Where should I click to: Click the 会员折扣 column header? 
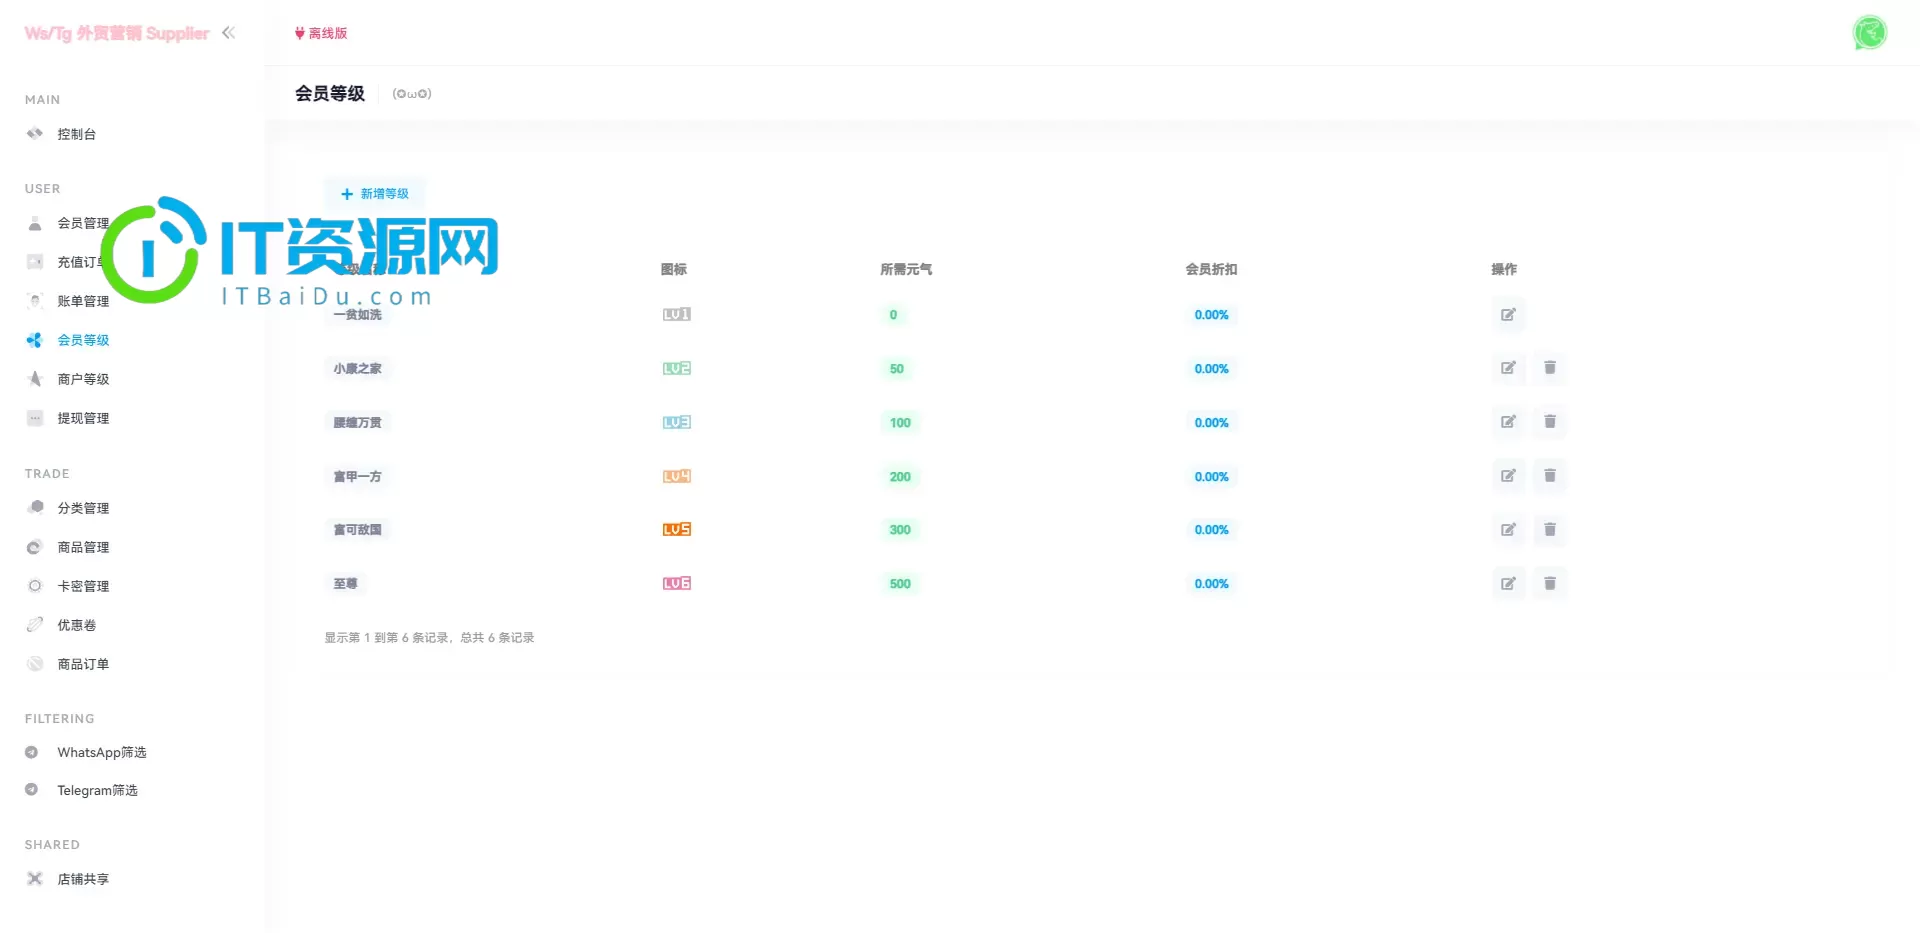tap(1211, 269)
